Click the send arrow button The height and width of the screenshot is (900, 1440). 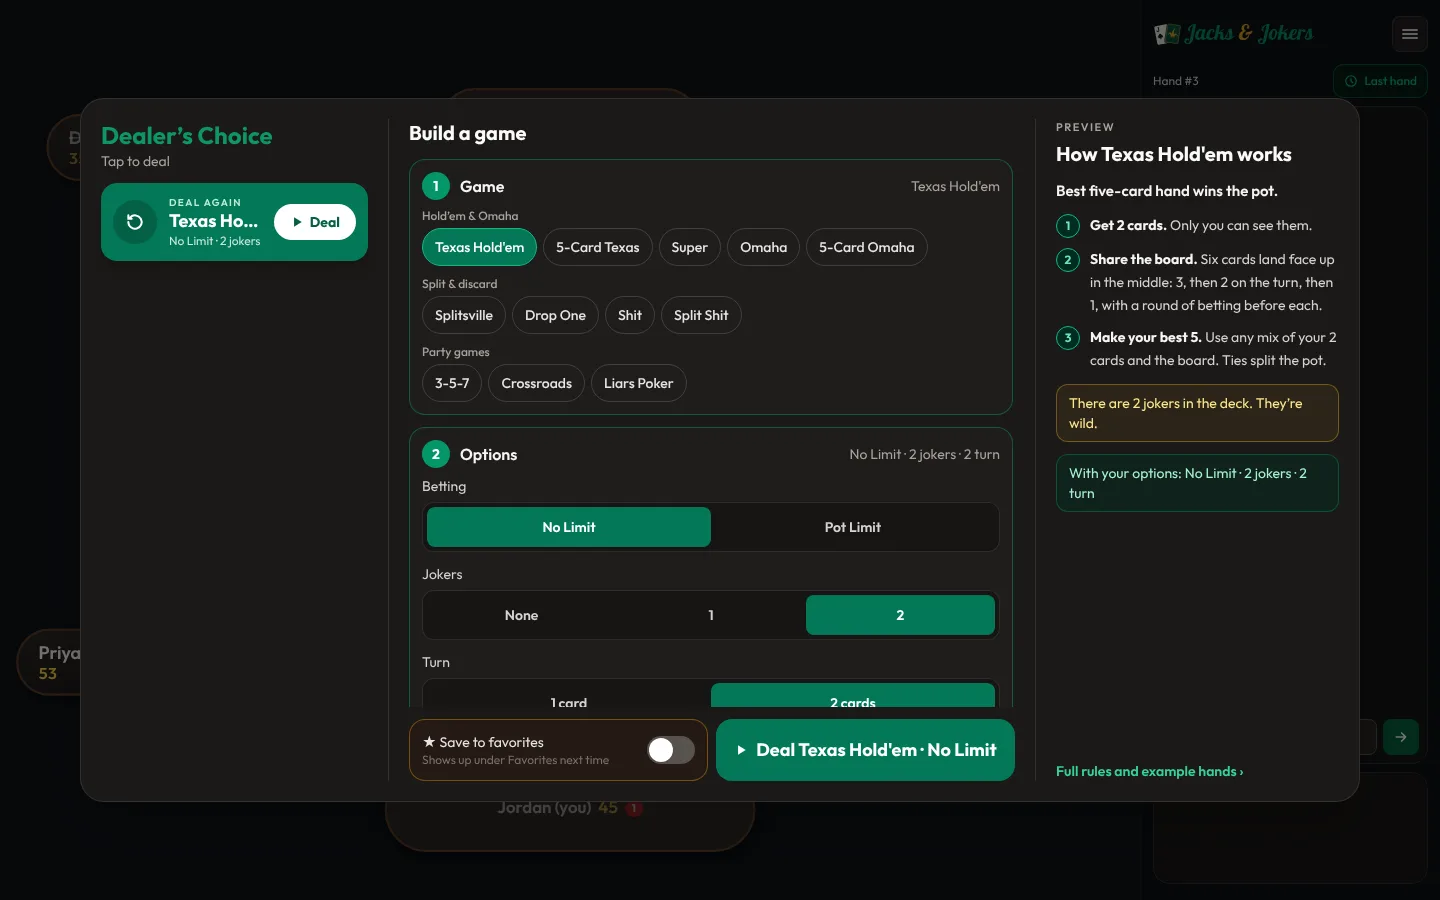click(x=1401, y=737)
